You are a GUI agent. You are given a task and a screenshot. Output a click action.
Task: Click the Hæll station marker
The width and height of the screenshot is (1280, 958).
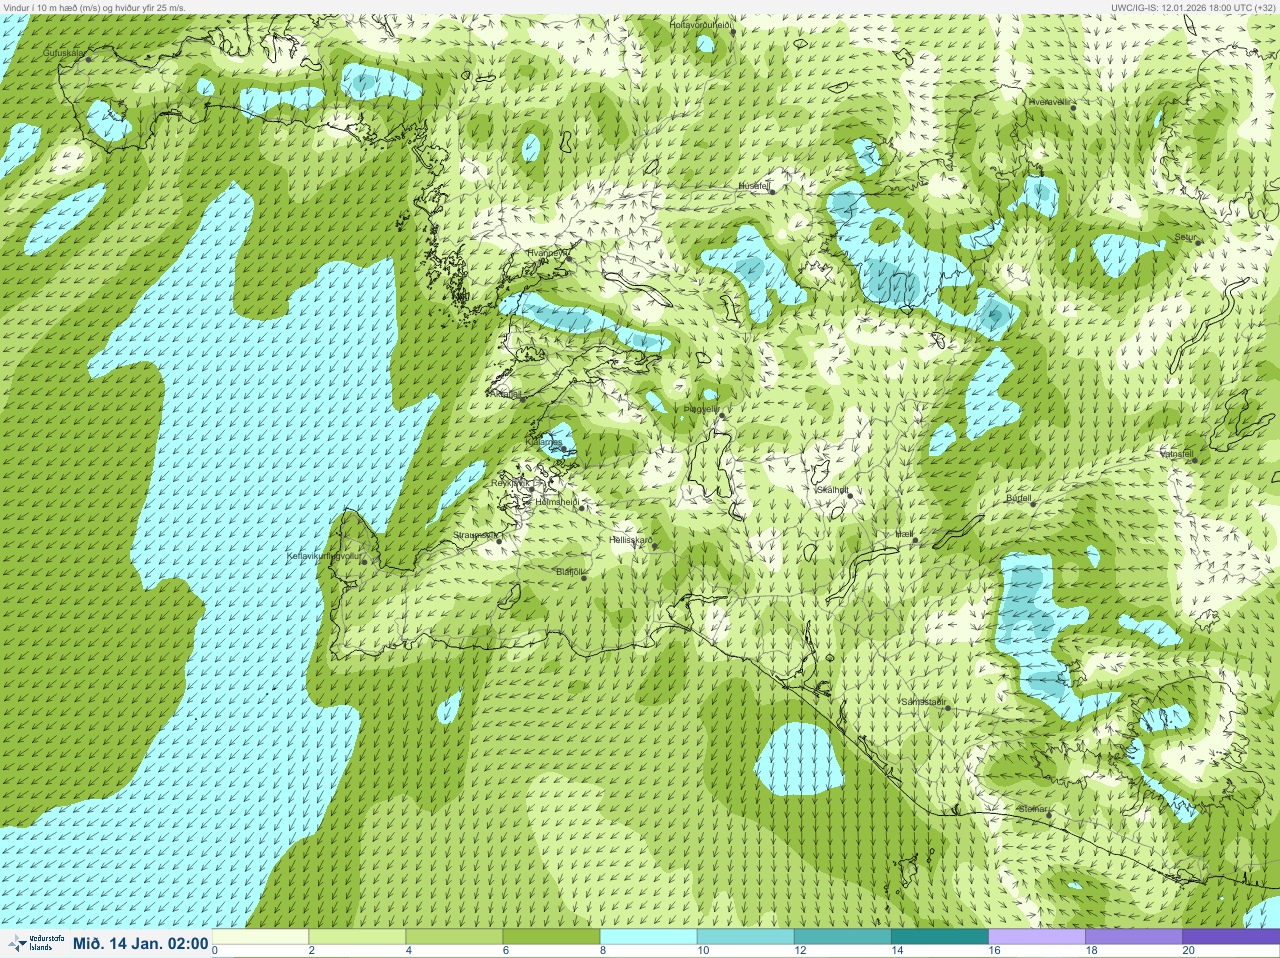point(915,541)
